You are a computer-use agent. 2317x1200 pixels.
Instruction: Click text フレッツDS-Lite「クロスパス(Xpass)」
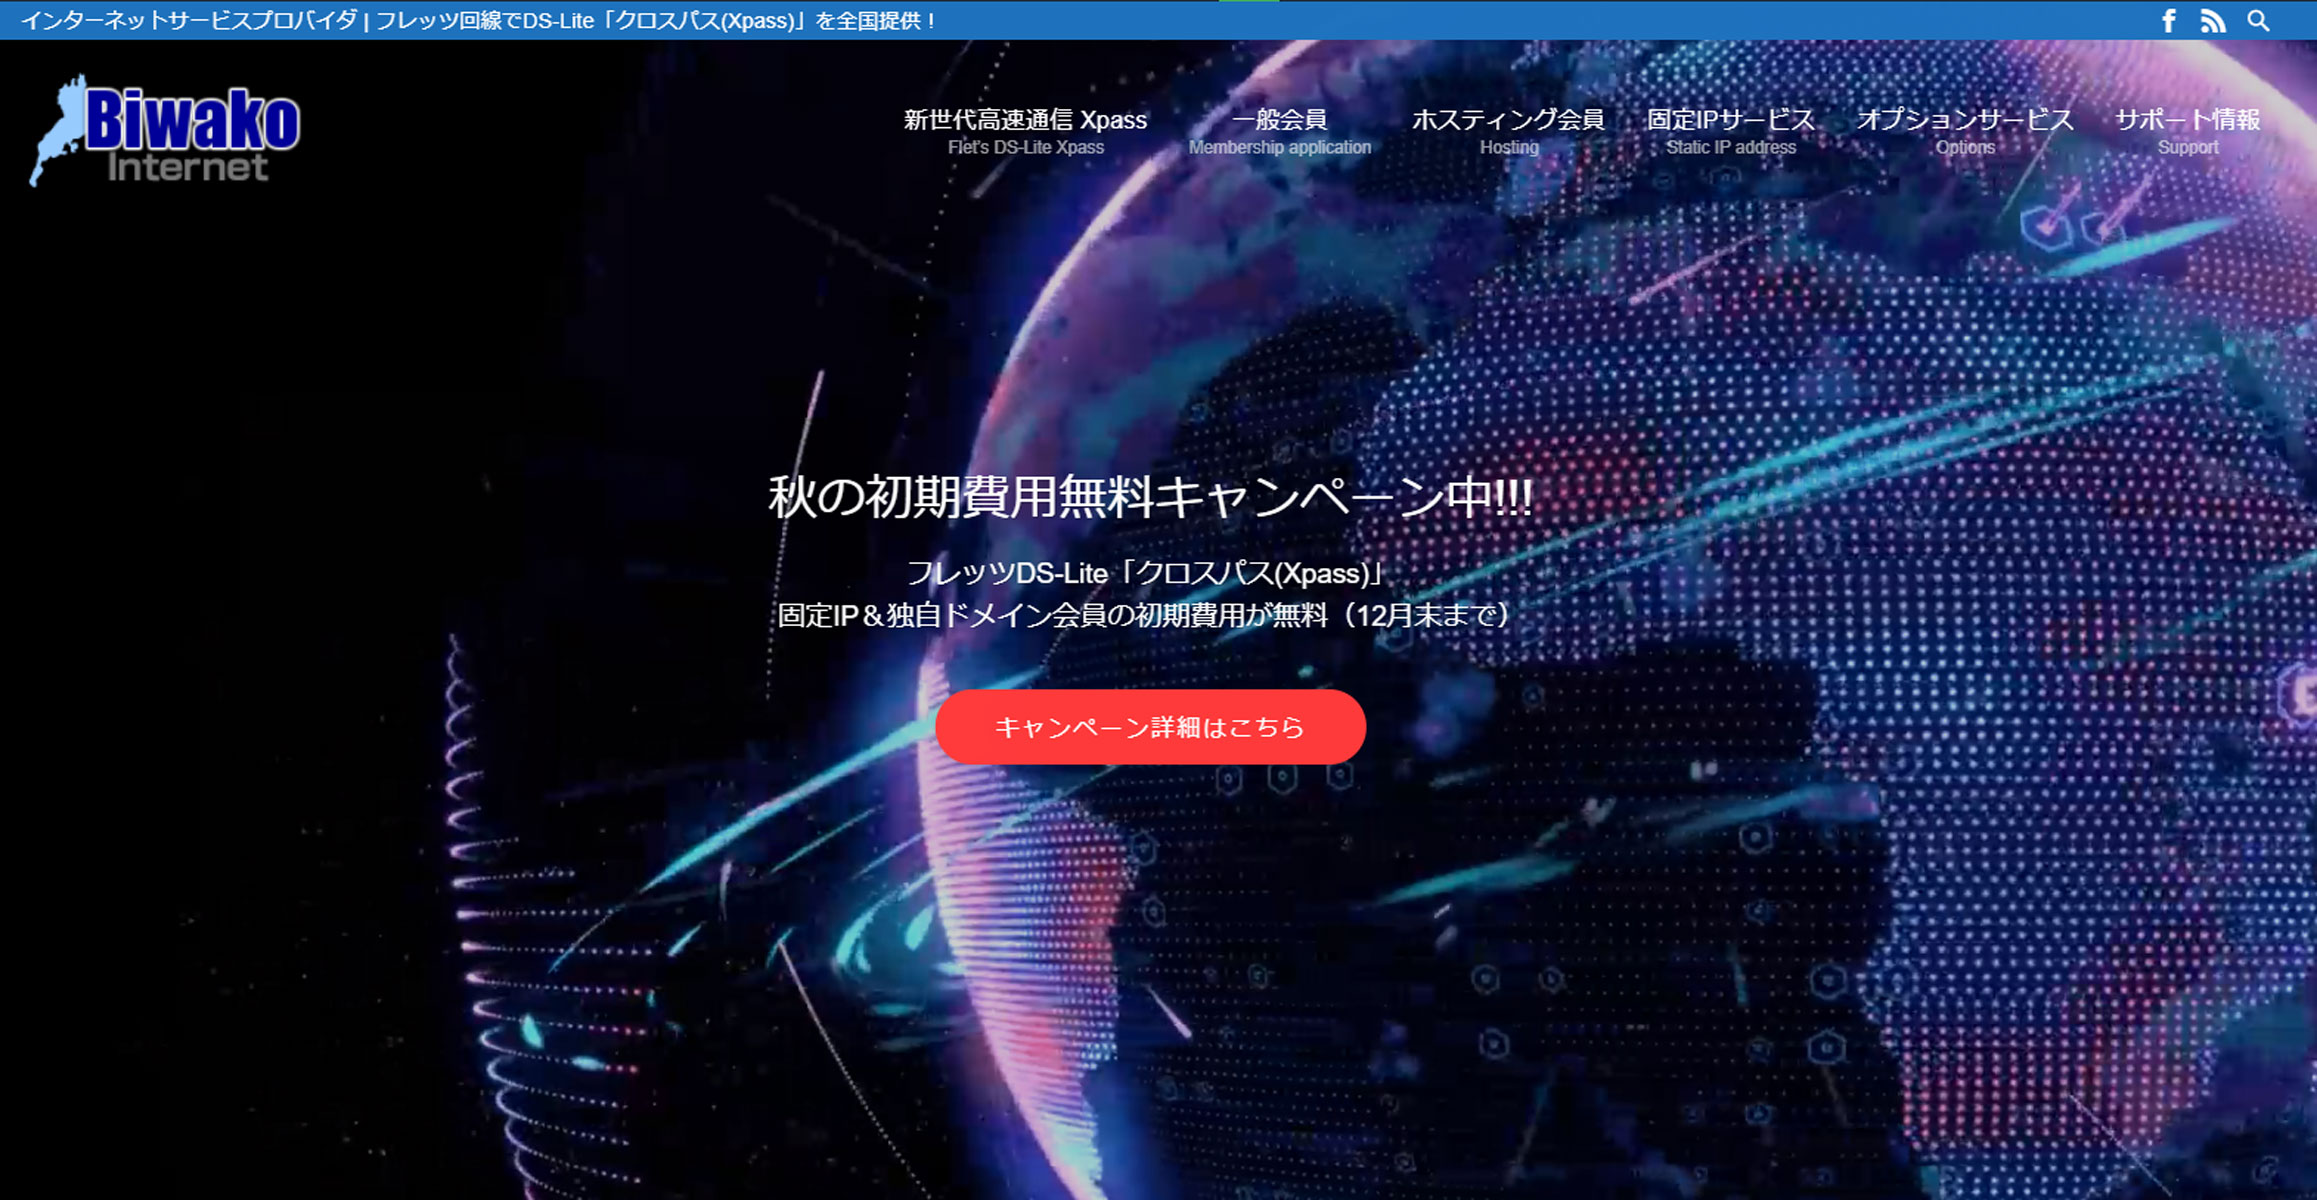pyautogui.click(x=1147, y=573)
